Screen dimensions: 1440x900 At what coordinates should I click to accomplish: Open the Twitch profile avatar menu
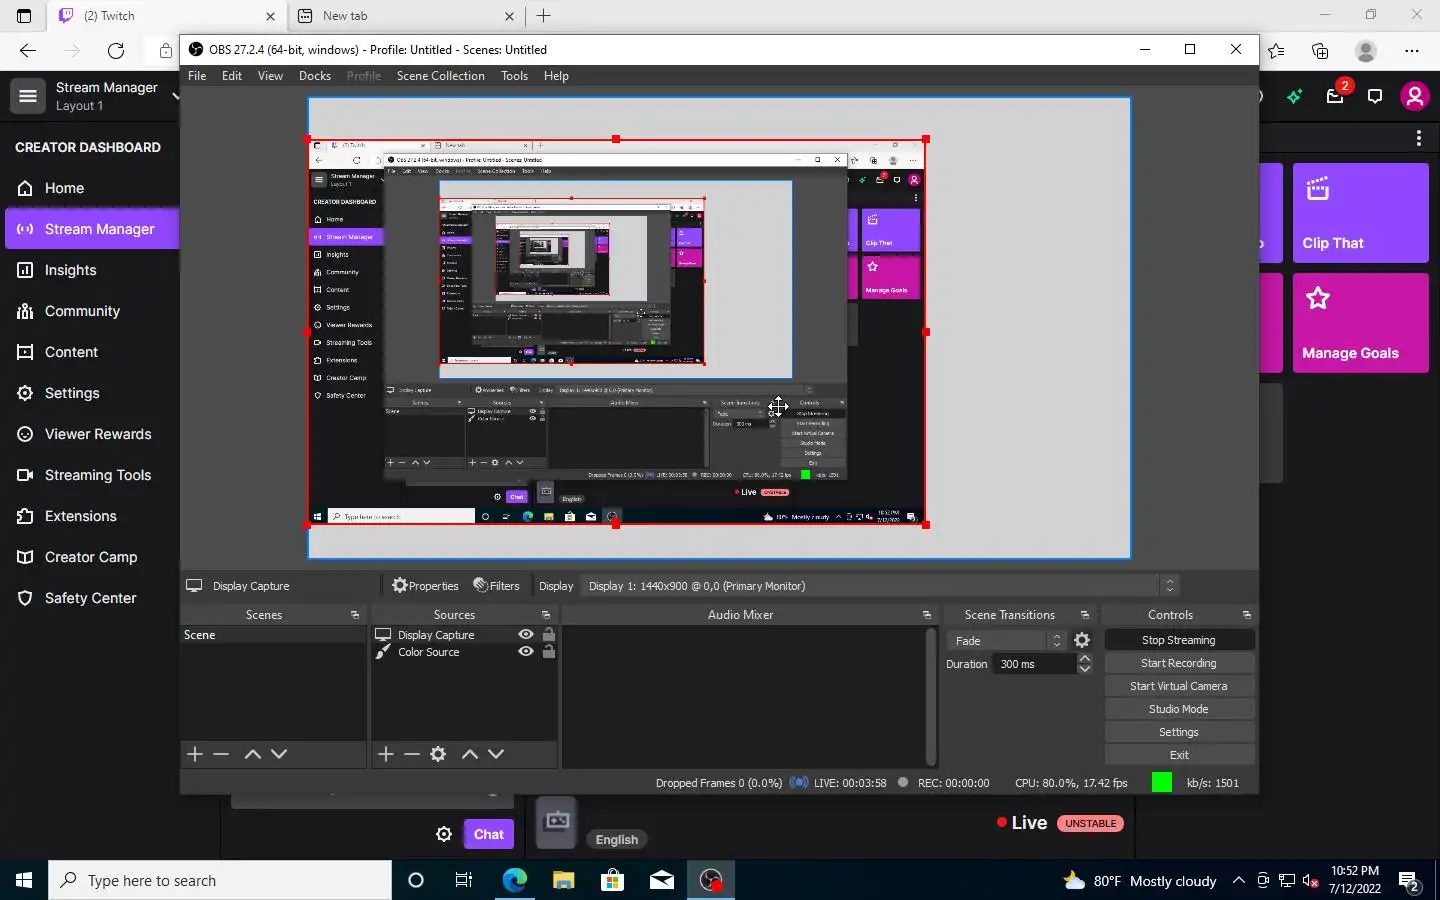point(1414,96)
